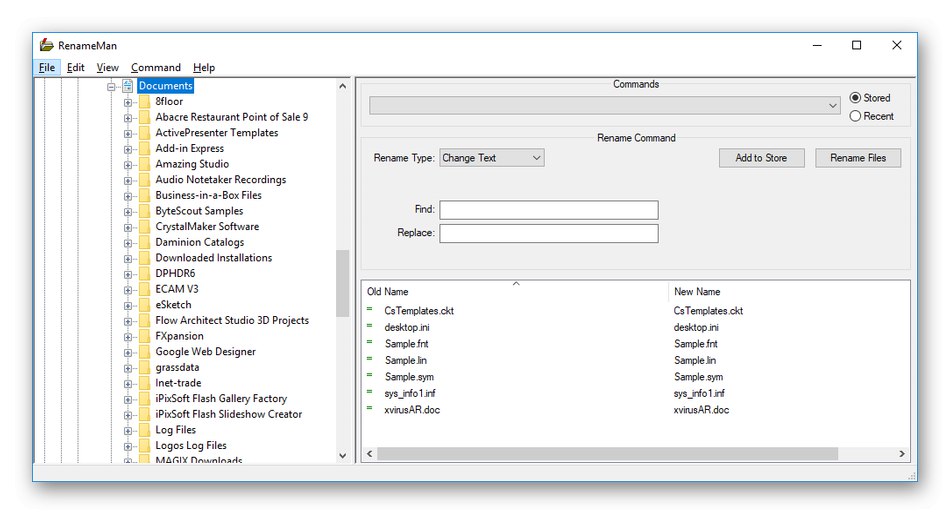
Task: Click status icon beside desktop.ini
Action: [369, 325]
